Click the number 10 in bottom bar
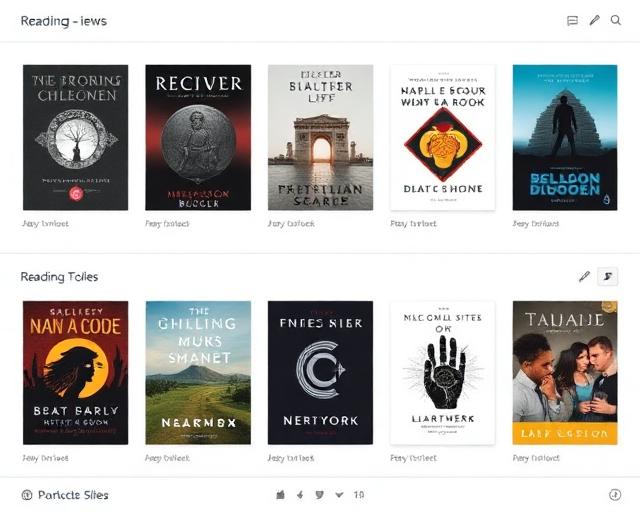 [x=359, y=495]
